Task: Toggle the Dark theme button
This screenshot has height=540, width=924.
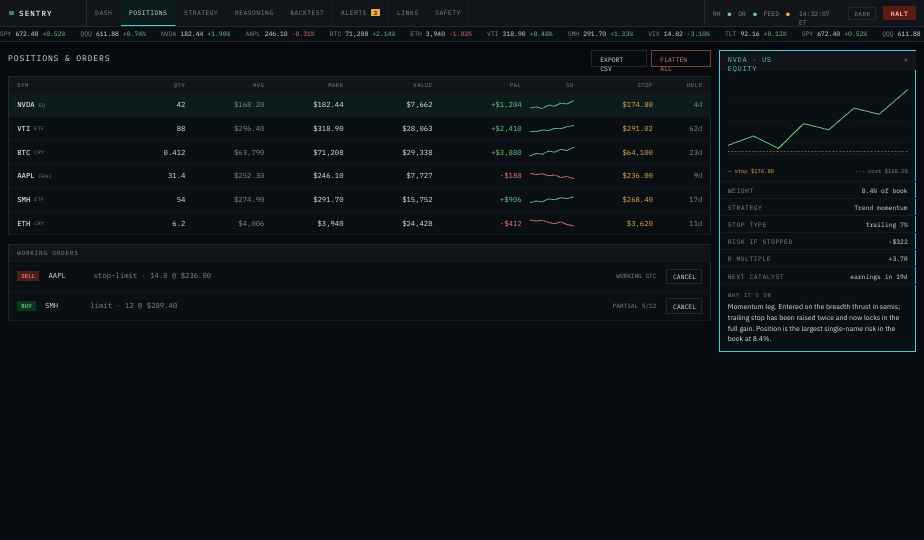Action: (862, 14)
